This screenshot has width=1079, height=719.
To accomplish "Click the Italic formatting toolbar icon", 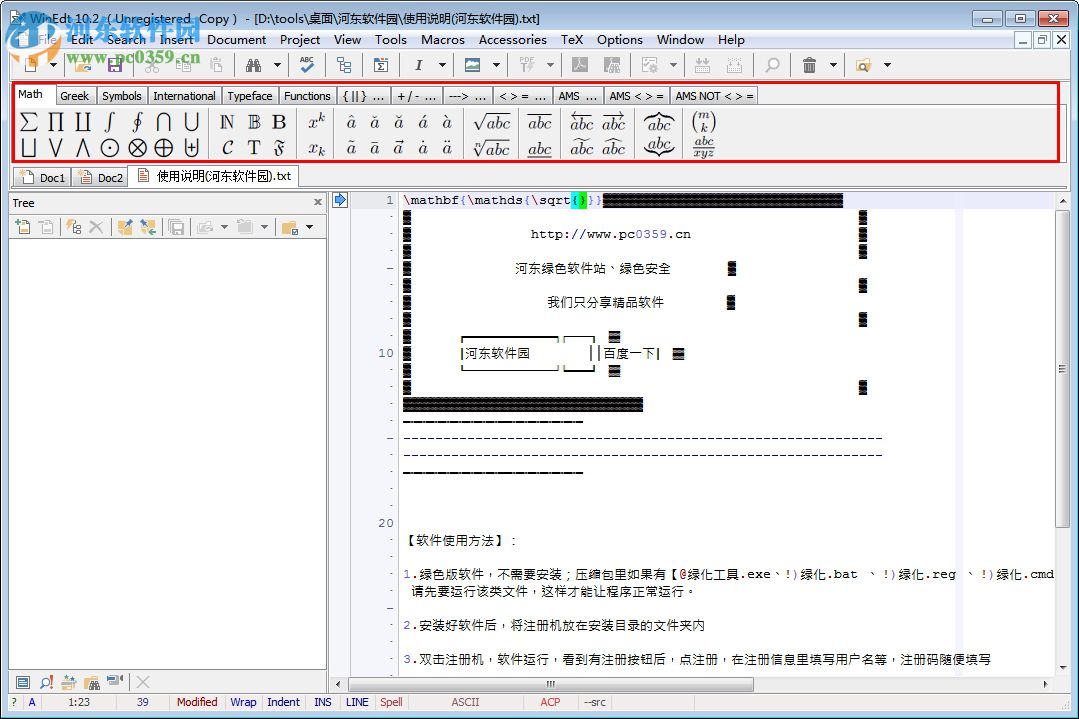I will coord(420,65).
